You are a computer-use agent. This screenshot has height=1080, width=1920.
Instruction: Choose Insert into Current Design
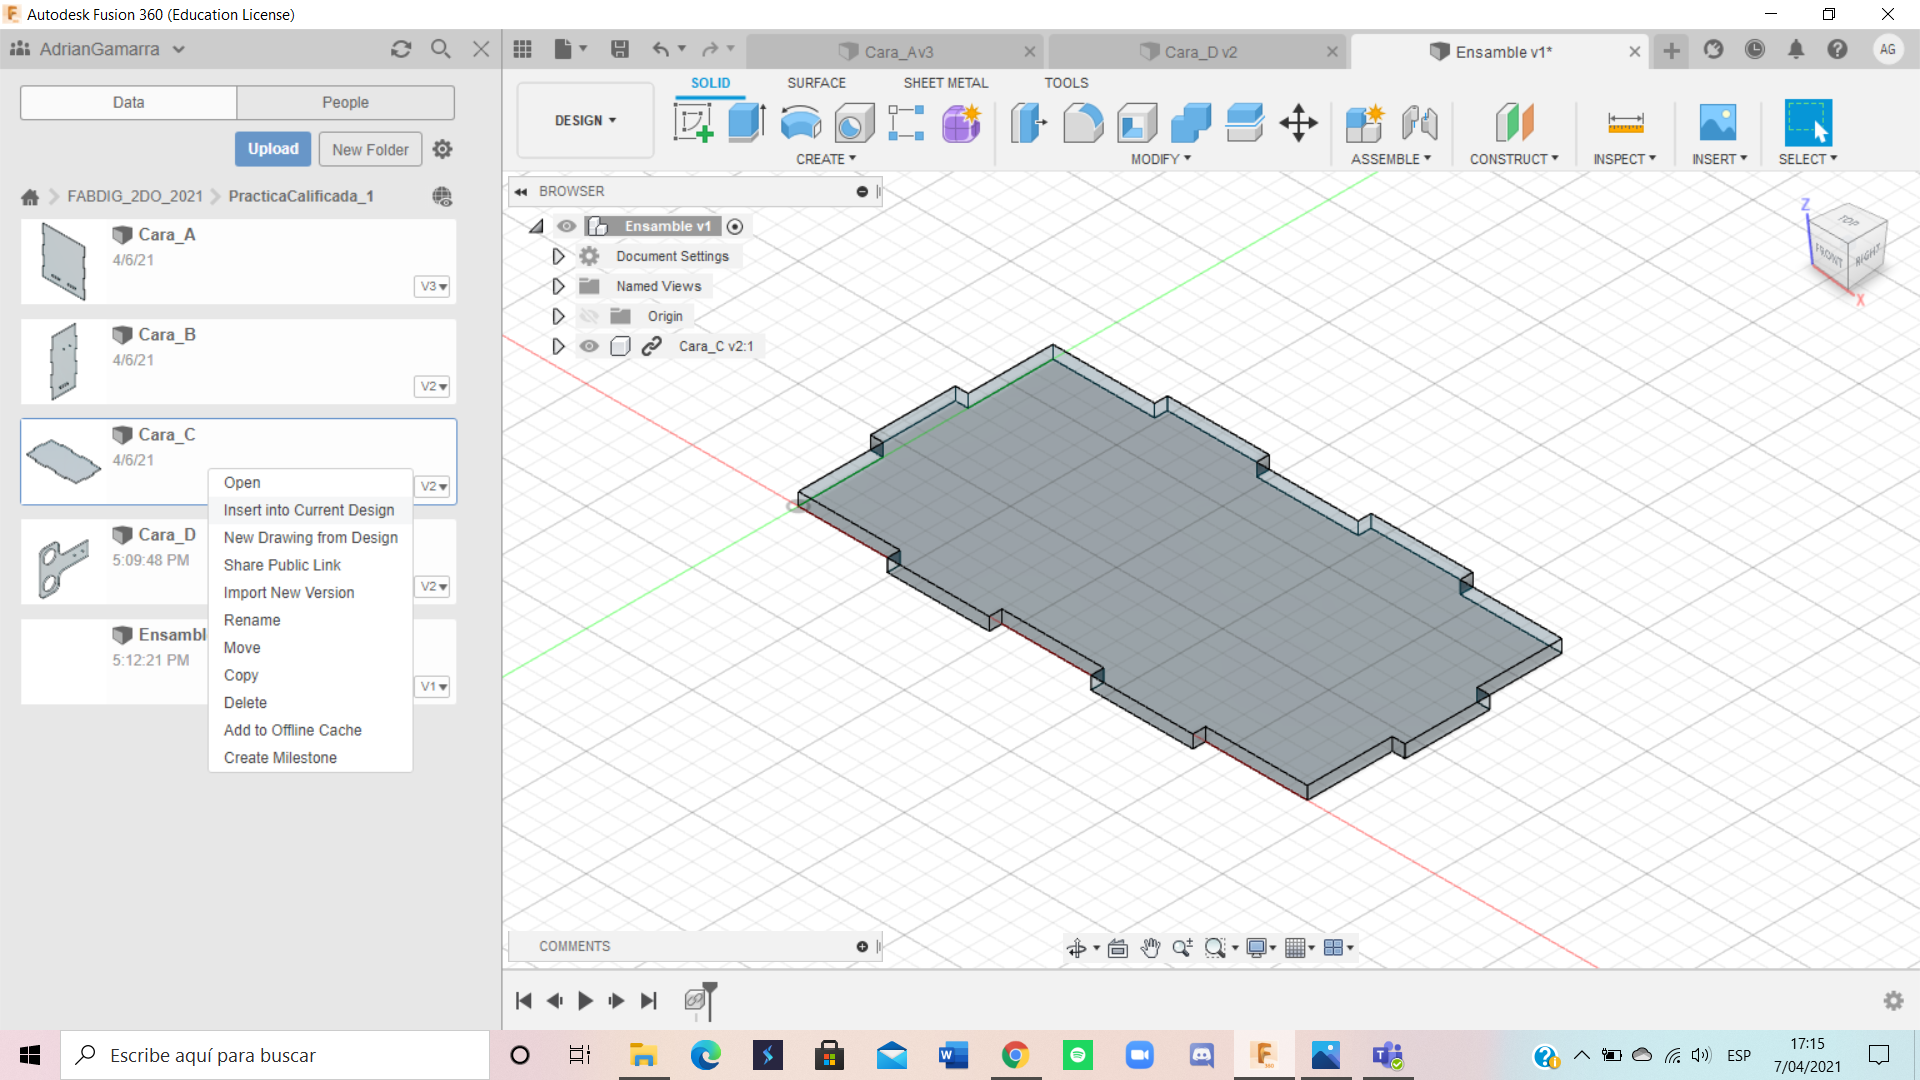point(309,510)
